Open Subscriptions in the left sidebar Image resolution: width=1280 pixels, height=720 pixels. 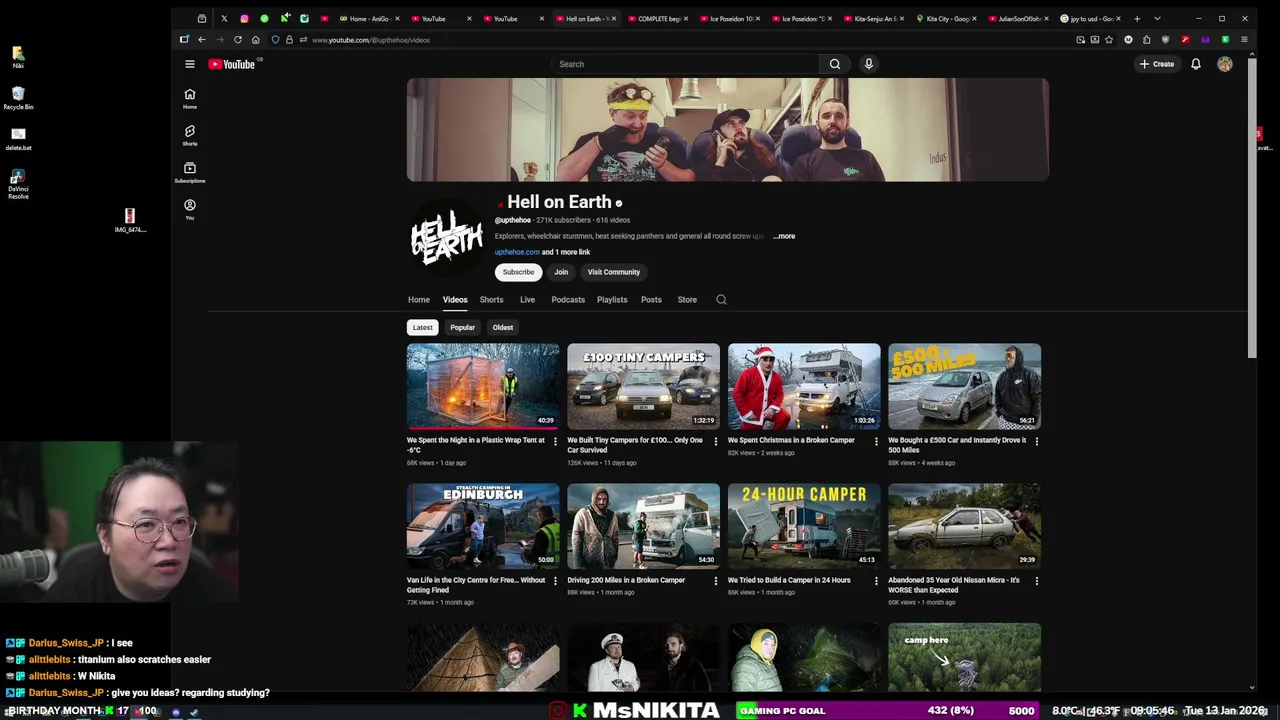pyautogui.click(x=189, y=172)
